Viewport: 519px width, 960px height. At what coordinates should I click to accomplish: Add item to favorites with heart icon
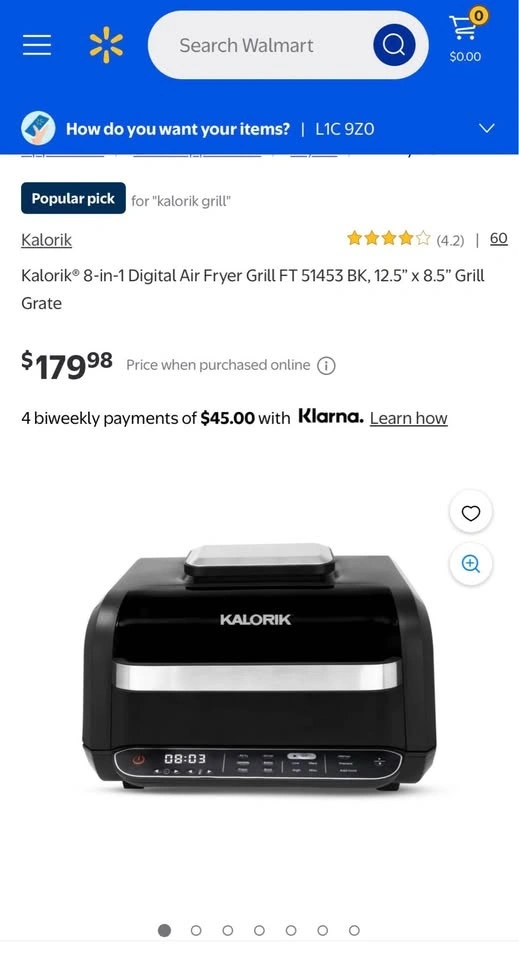pos(471,513)
